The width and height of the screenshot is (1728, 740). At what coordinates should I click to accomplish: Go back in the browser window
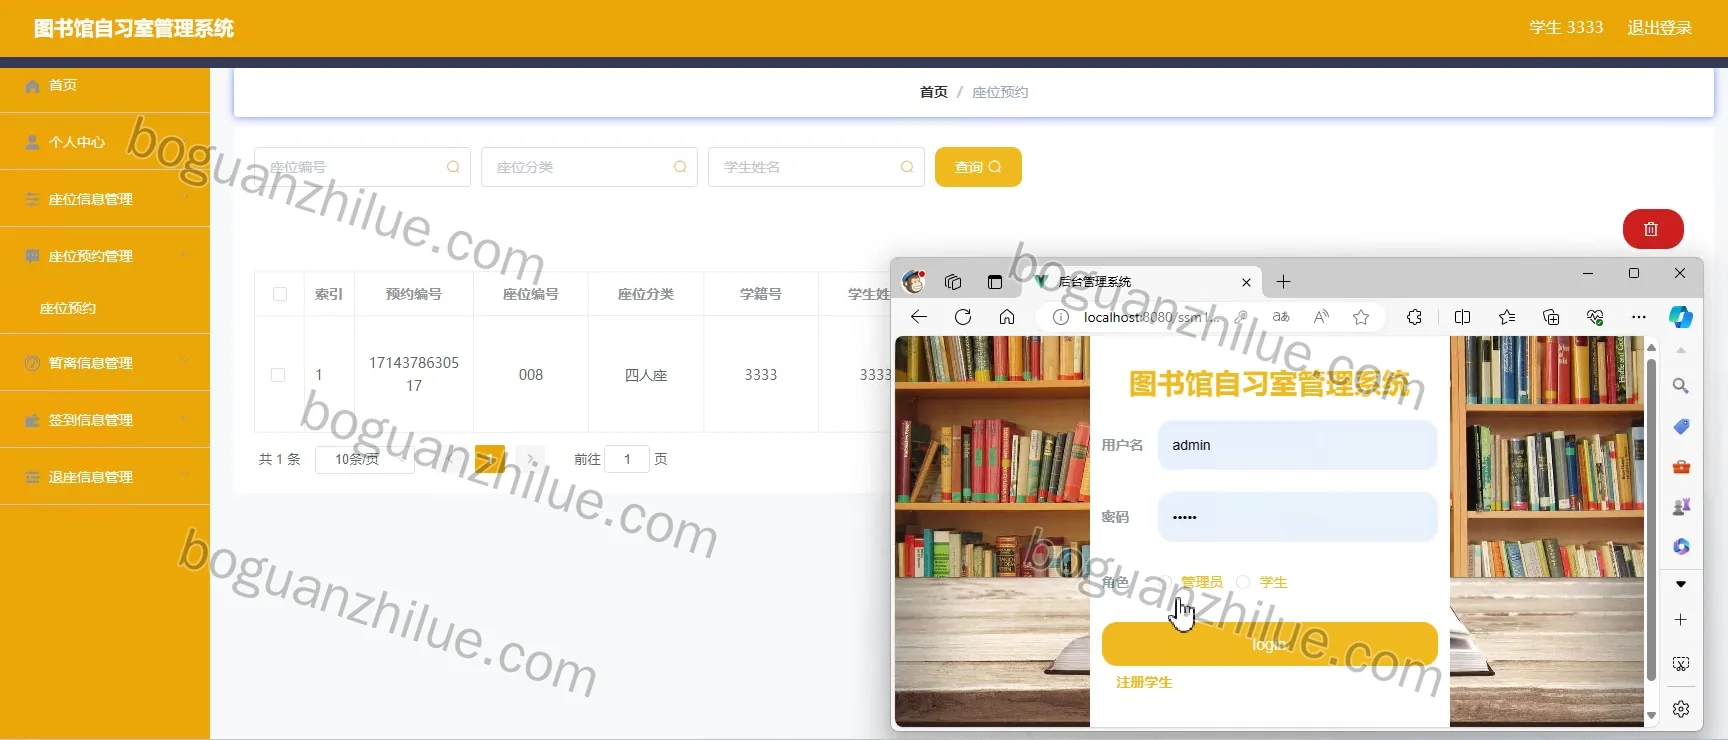tap(919, 317)
